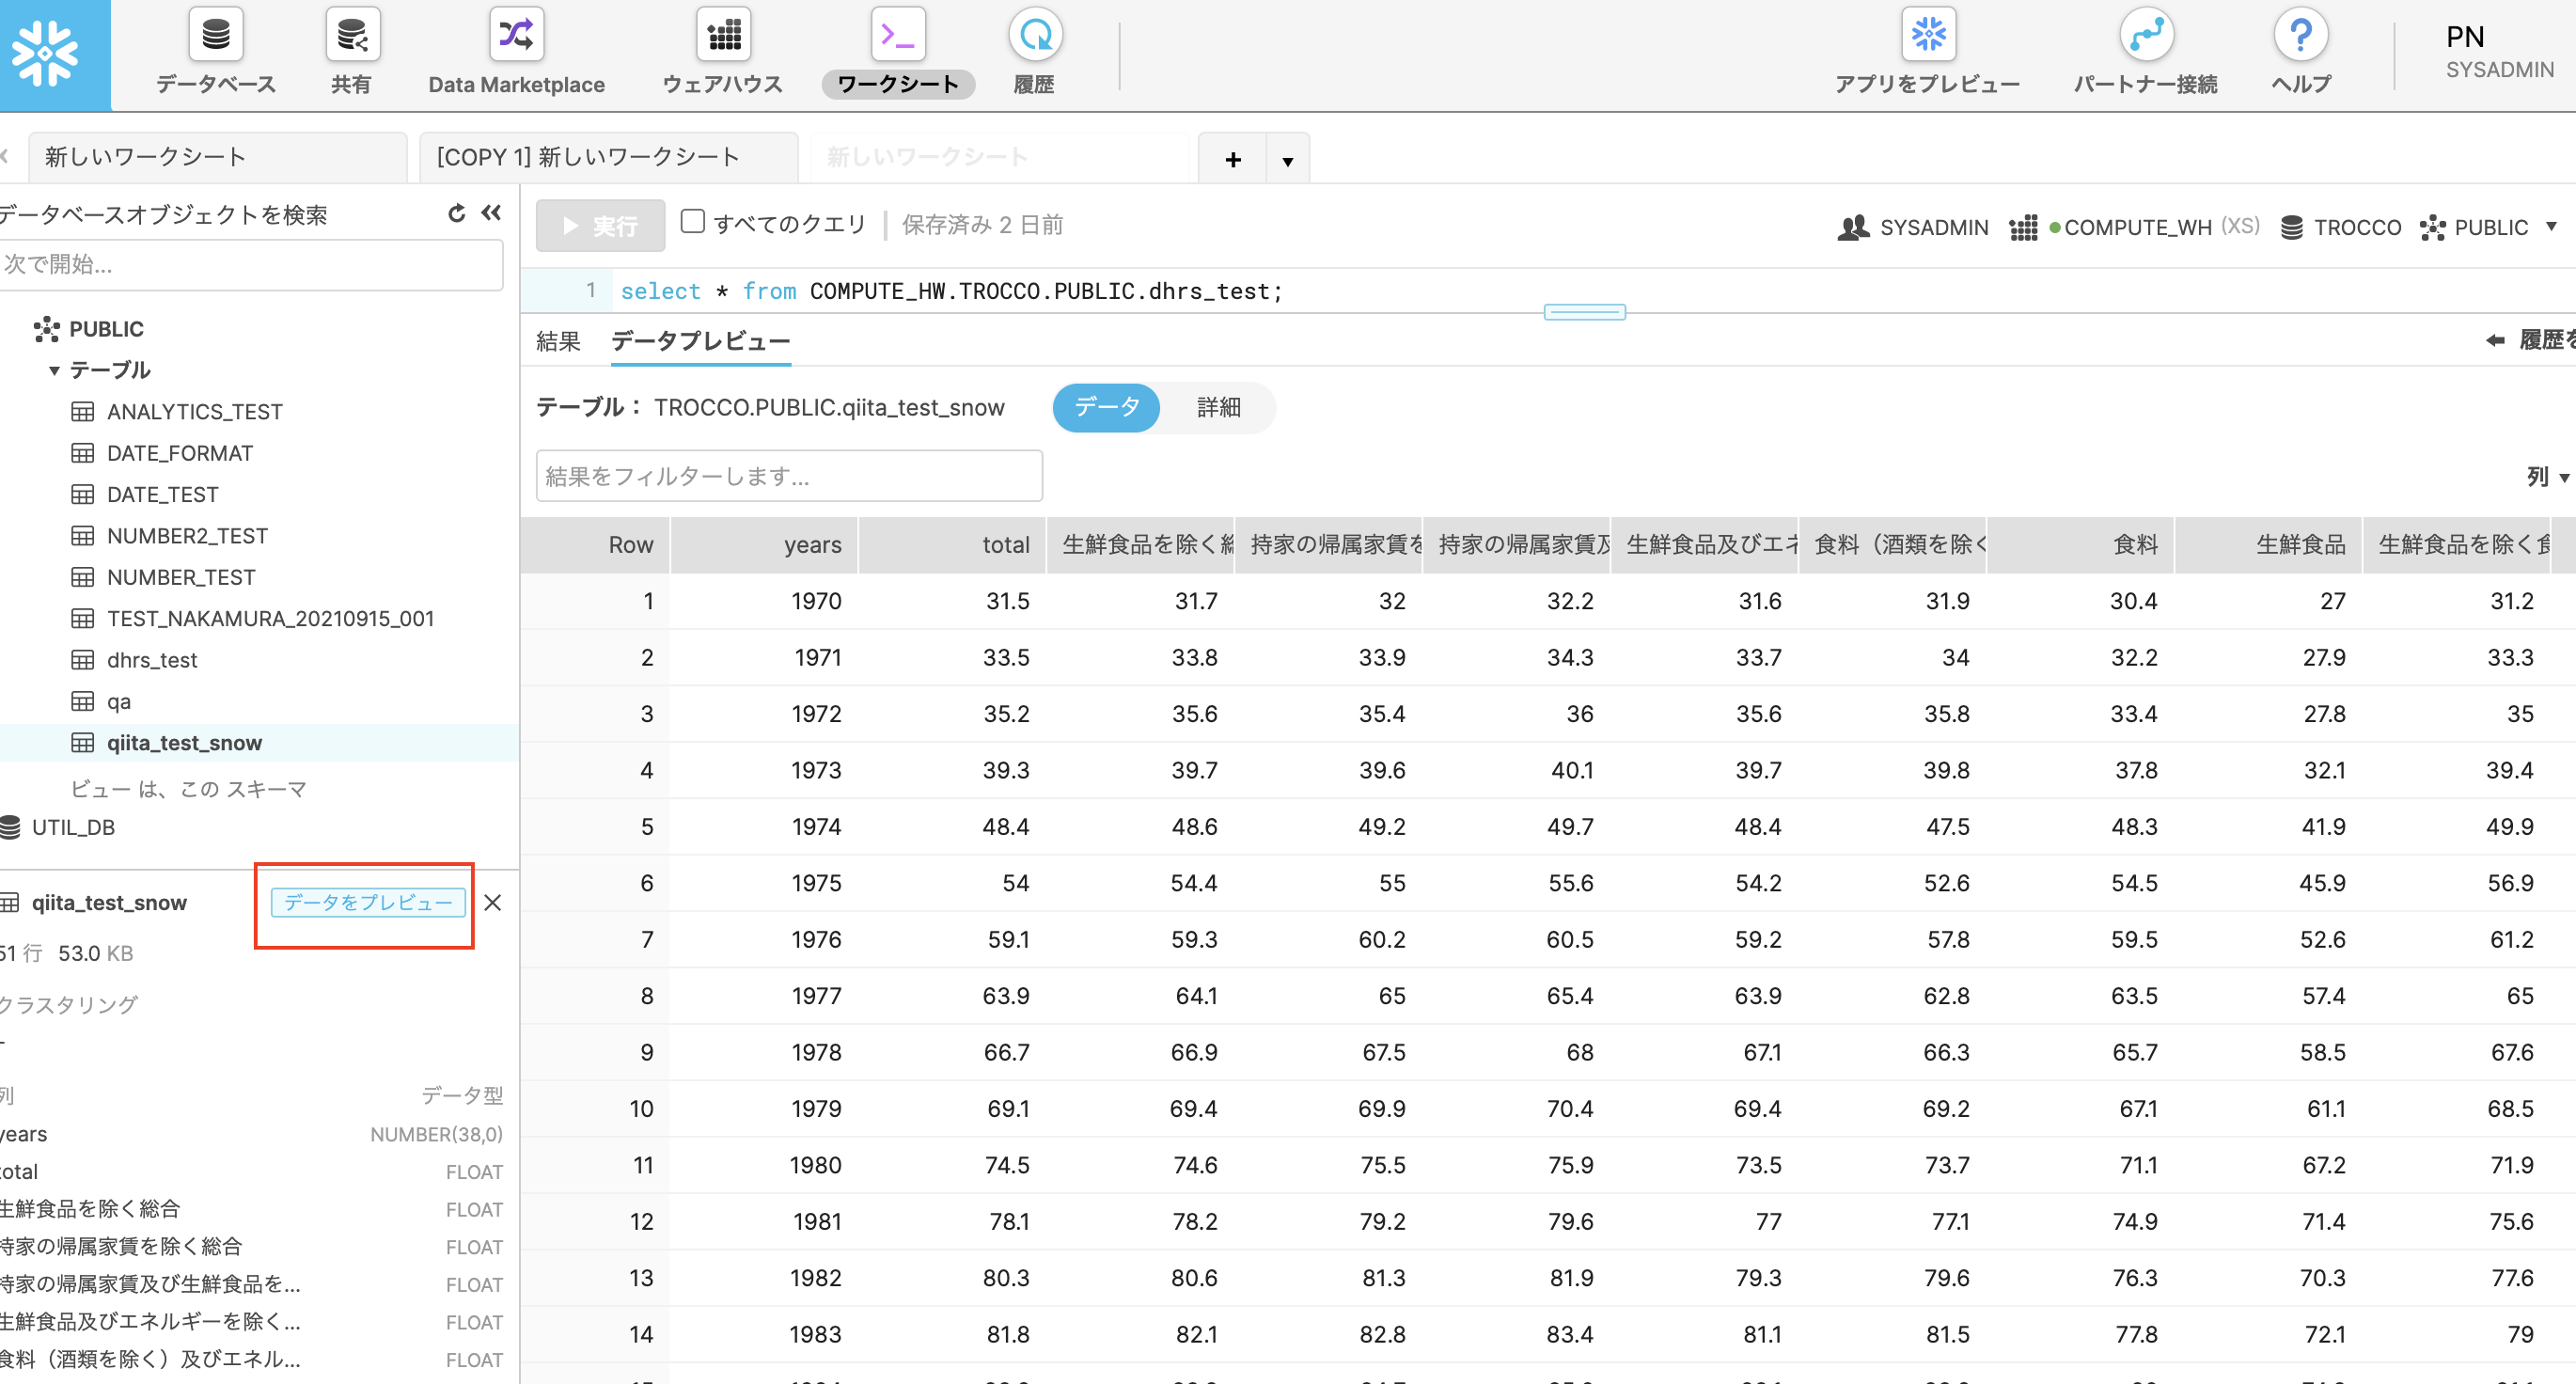This screenshot has height=1384, width=2576.
Task: Click the データをプレビュー button
Action: click(x=368, y=903)
